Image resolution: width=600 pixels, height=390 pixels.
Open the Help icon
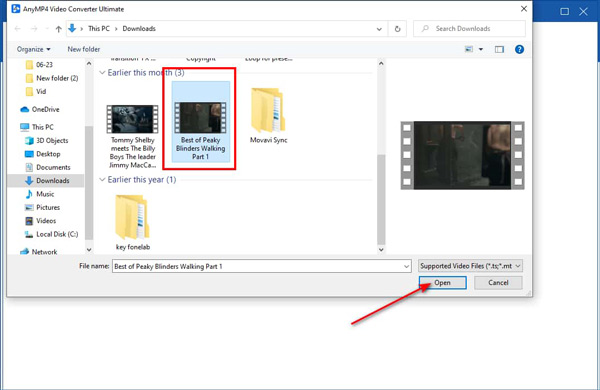click(x=519, y=49)
